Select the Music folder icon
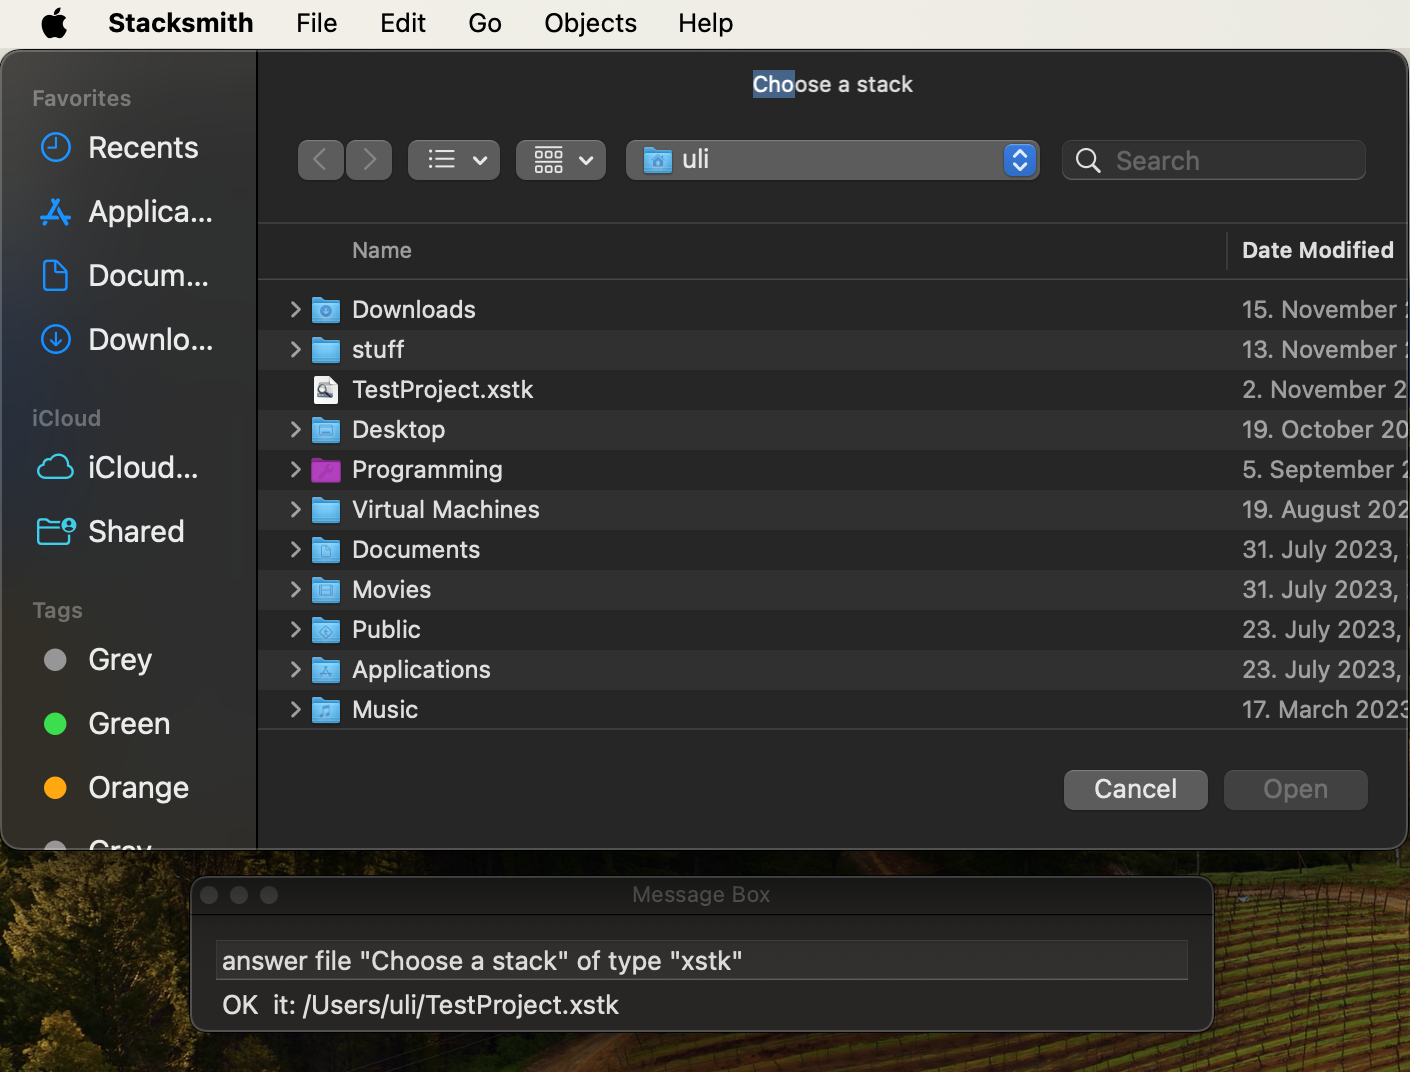This screenshot has height=1072, width=1410. coord(326,710)
